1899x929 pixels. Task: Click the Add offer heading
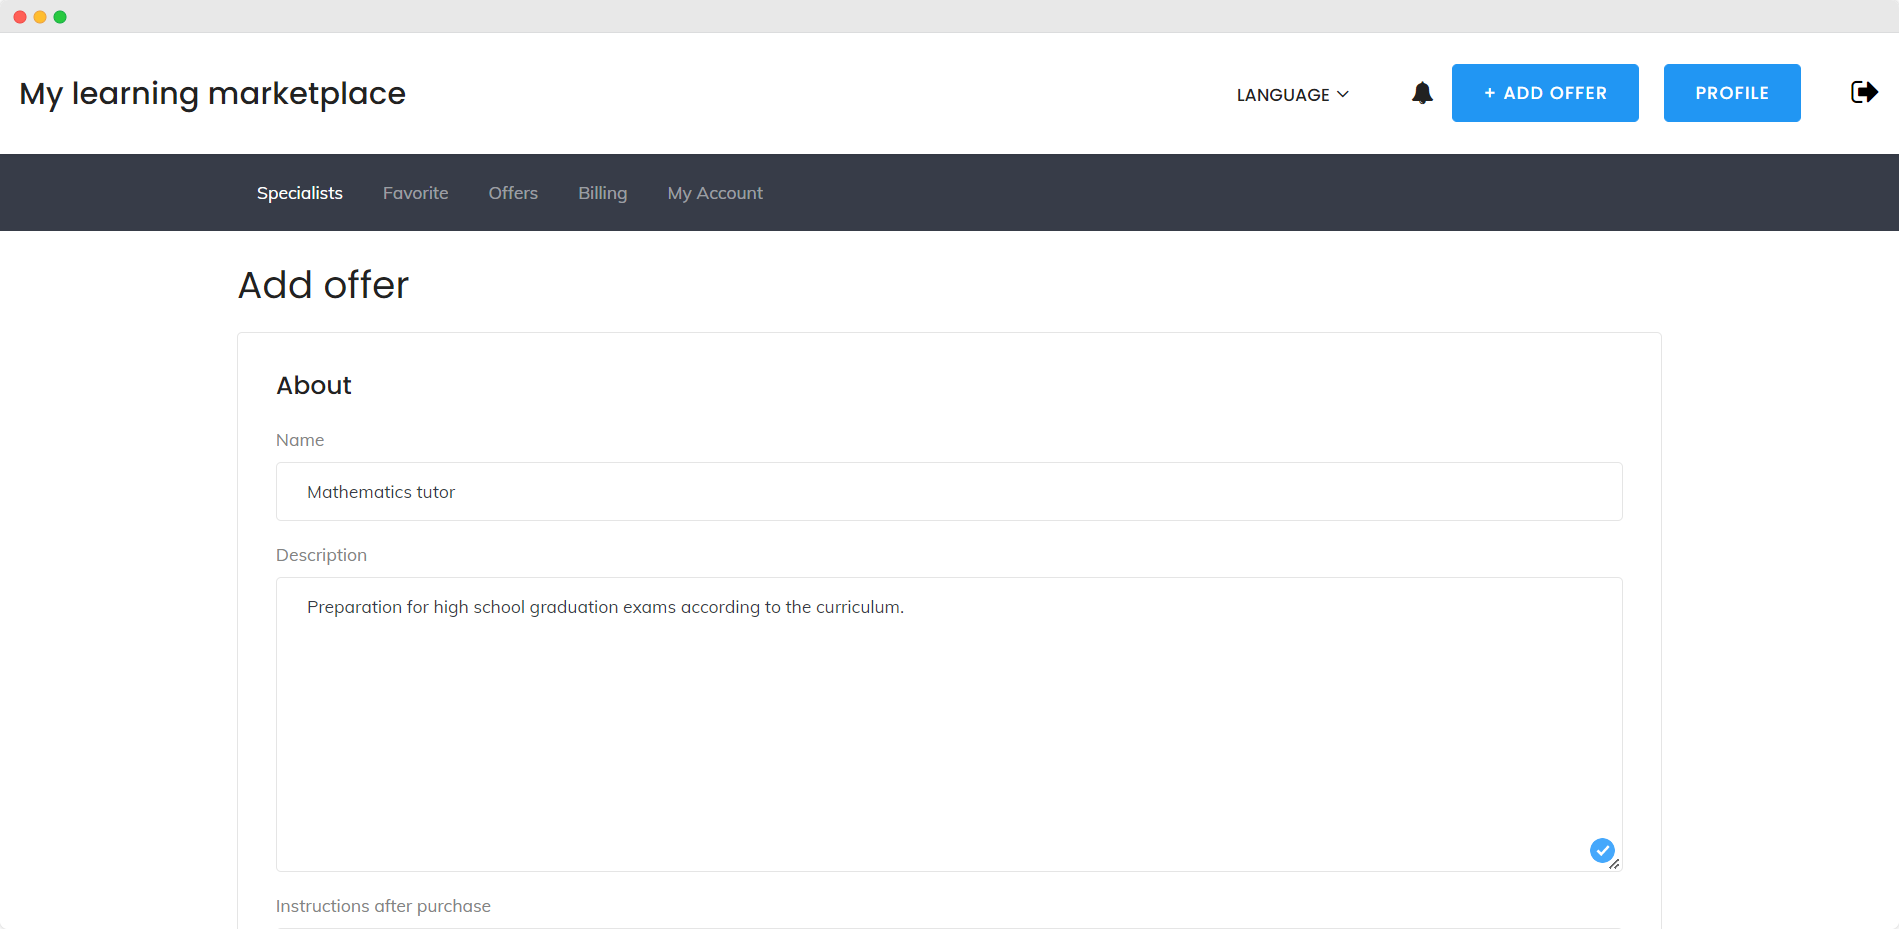(323, 285)
